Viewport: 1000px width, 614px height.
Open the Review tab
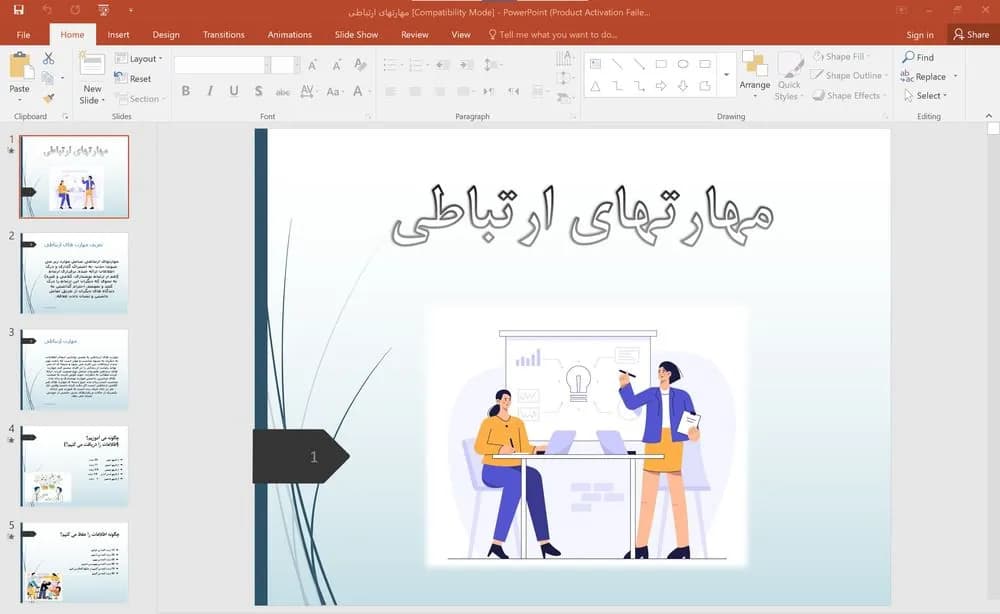tap(415, 34)
